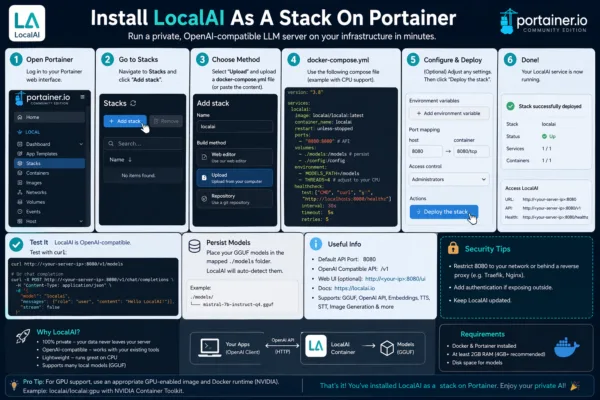Click the container port field showing 8080/tcp
The width and height of the screenshot is (600, 400).
(x=471, y=151)
